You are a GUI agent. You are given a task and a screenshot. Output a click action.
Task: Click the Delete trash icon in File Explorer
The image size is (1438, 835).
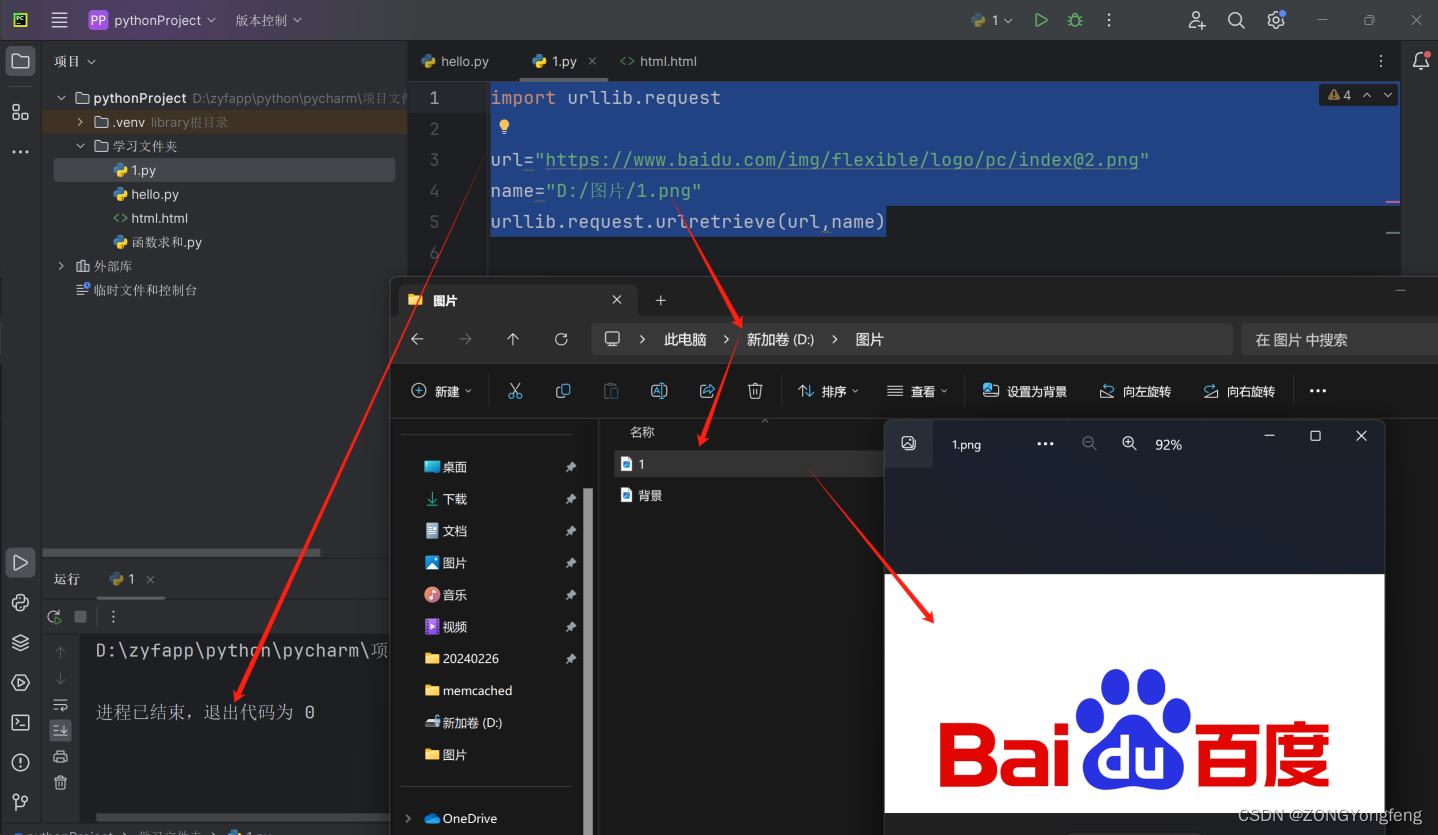click(755, 391)
